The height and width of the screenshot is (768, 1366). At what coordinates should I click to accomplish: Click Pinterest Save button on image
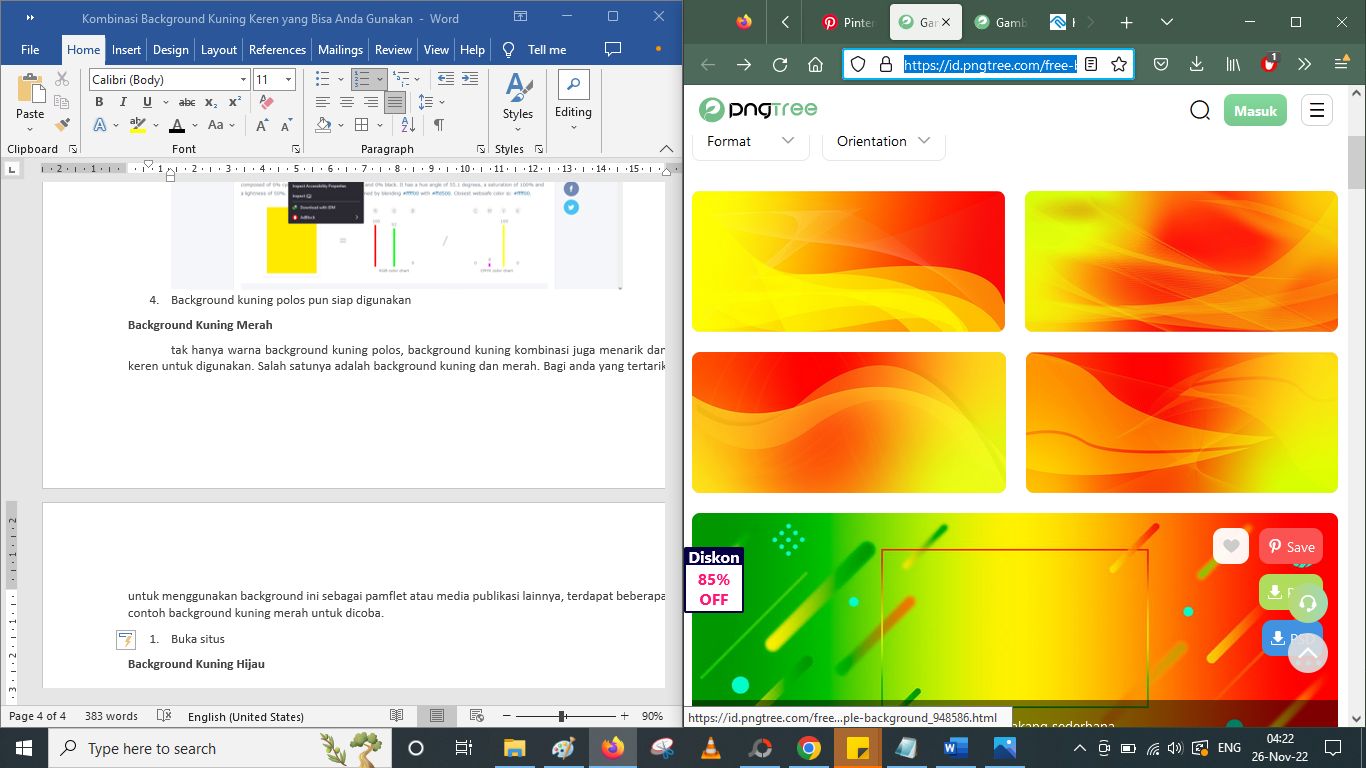1291,547
